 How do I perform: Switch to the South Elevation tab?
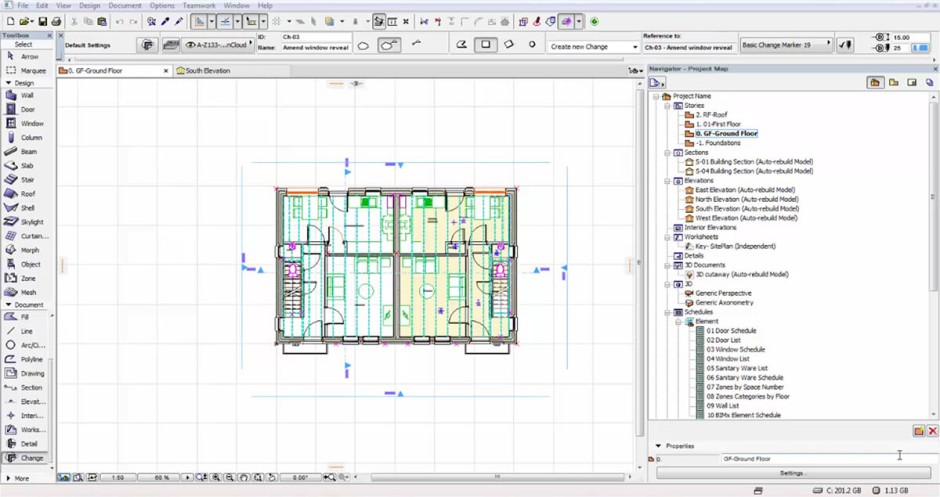(x=206, y=71)
